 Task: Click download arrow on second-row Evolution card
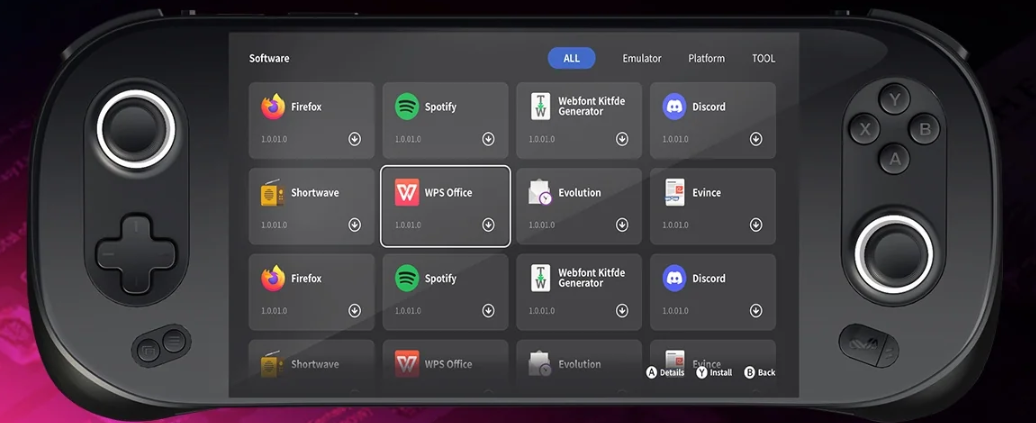click(x=622, y=225)
